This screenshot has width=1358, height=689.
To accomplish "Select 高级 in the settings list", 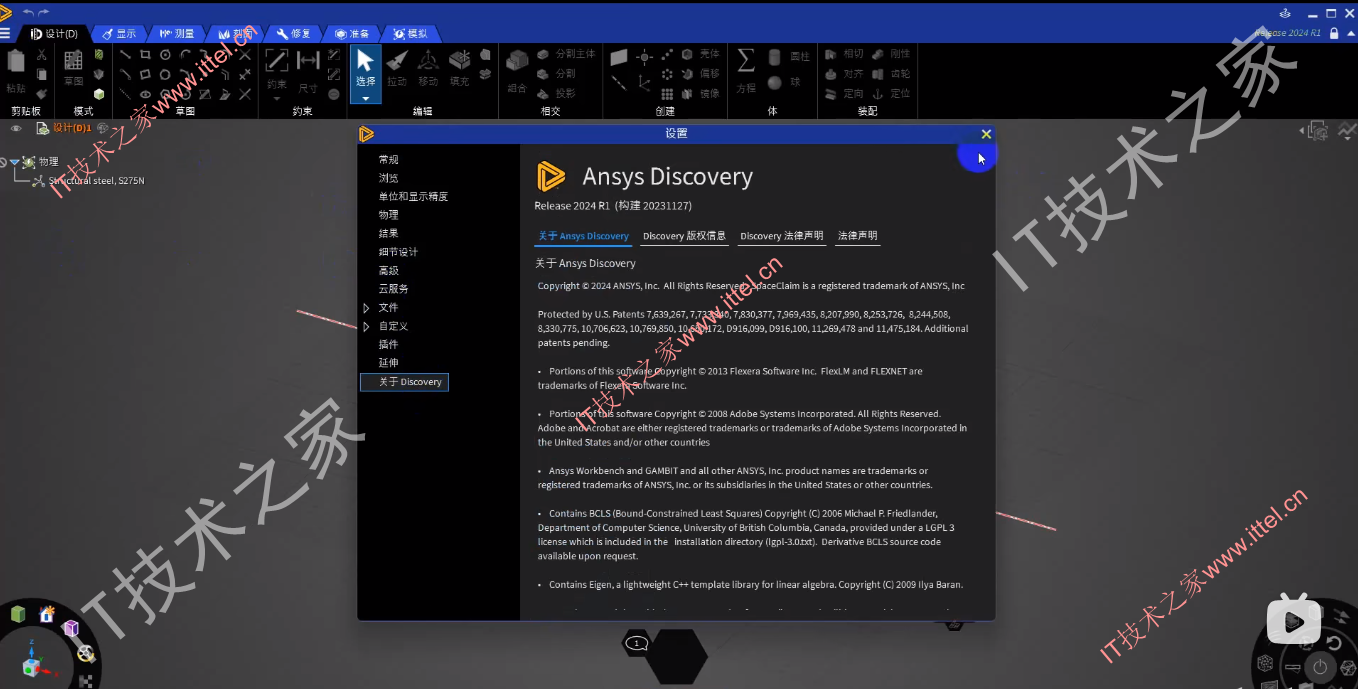I will point(388,270).
